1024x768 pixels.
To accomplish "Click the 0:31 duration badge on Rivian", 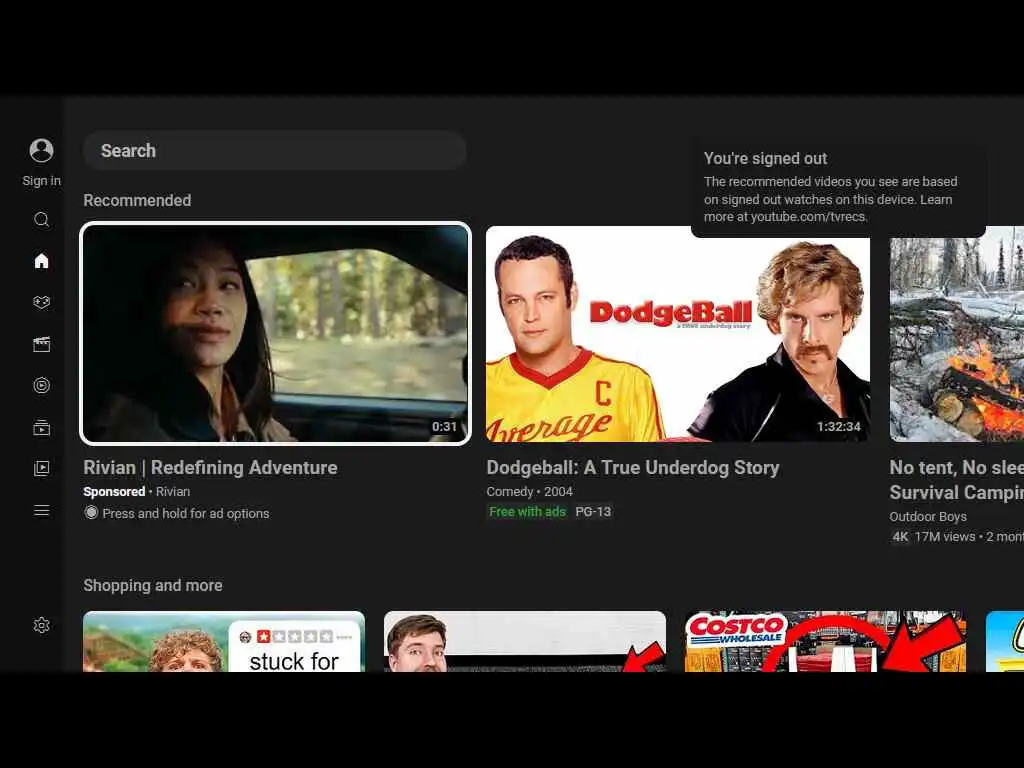I will (x=444, y=426).
